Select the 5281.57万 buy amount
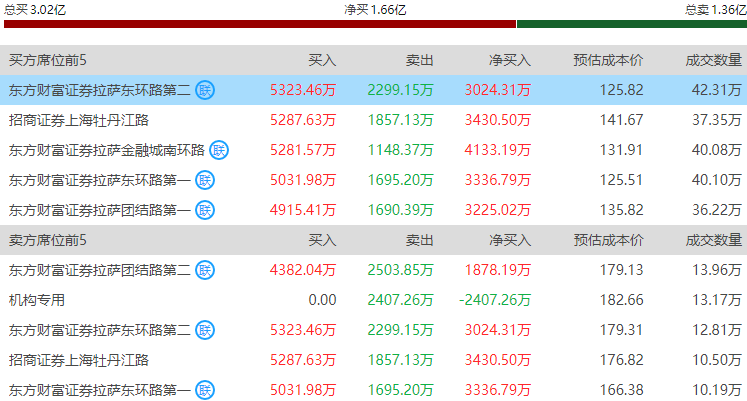Screen dimensions: 747x401 pyautogui.click(x=303, y=150)
